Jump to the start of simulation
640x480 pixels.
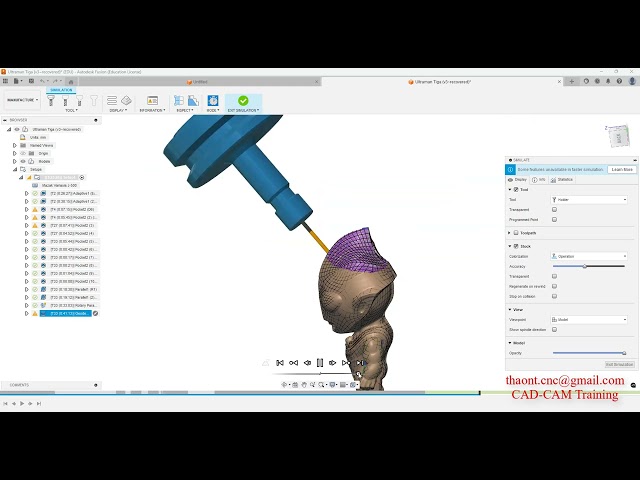pyautogui.click(x=280, y=363)
